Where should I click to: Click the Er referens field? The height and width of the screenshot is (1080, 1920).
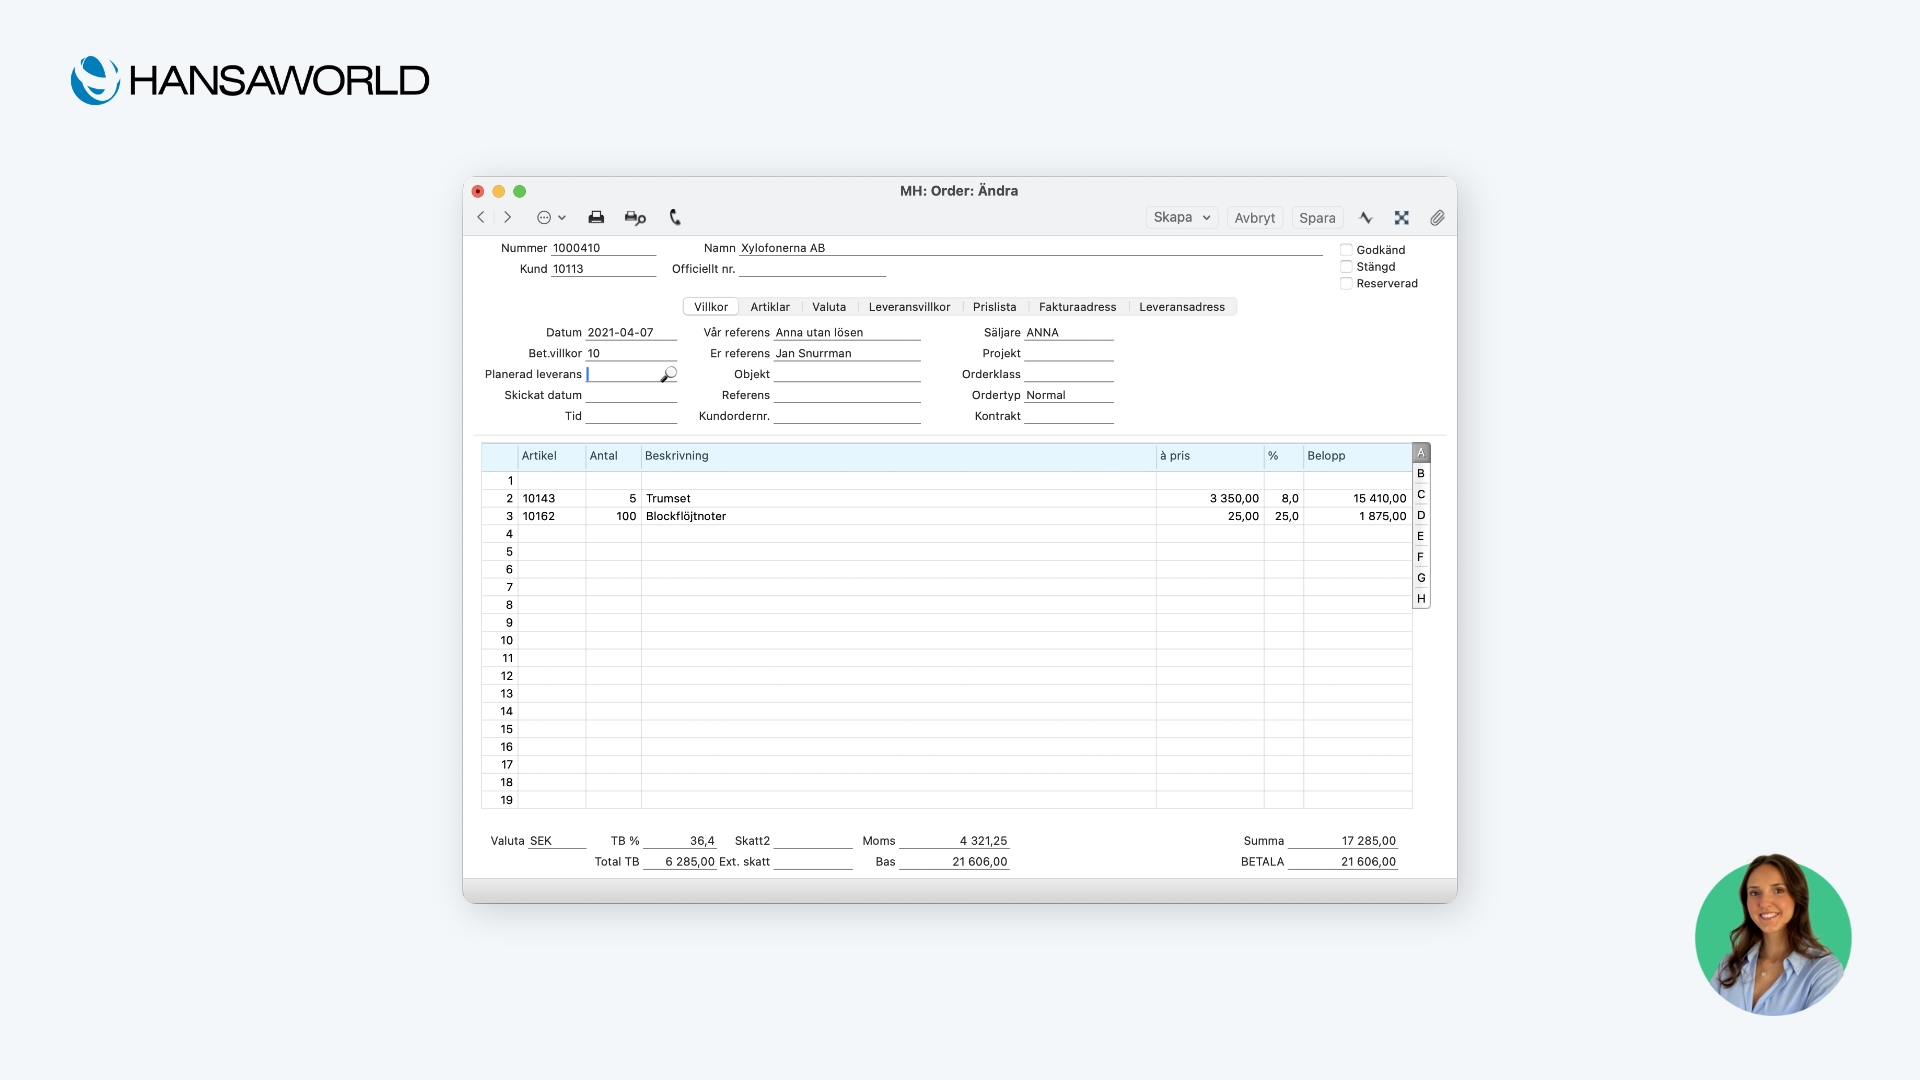(847, 354)
